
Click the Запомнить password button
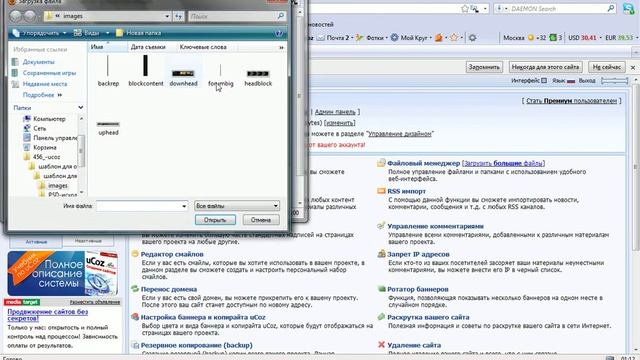[x=484, y=67]
